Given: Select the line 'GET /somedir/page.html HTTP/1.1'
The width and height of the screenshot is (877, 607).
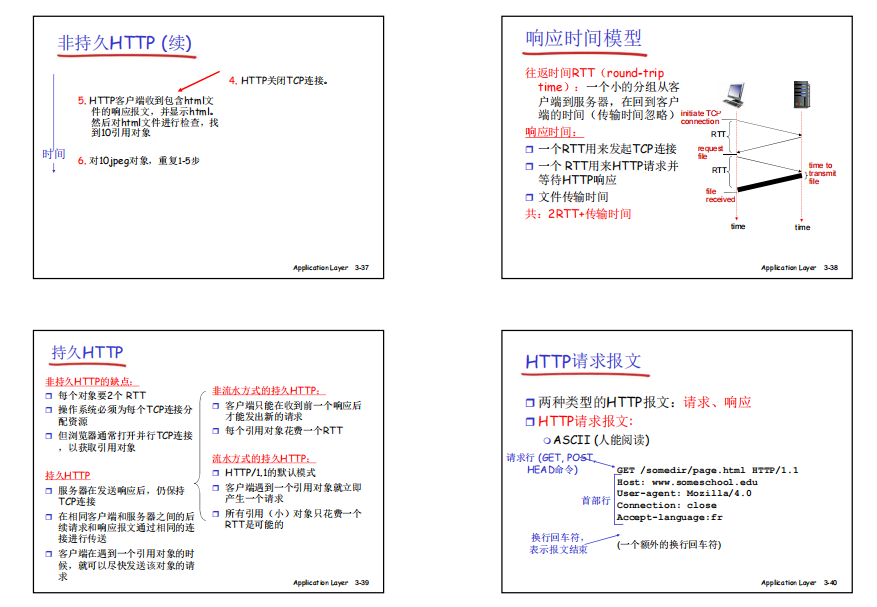Looking at the screenshot, I should (708, 470).
